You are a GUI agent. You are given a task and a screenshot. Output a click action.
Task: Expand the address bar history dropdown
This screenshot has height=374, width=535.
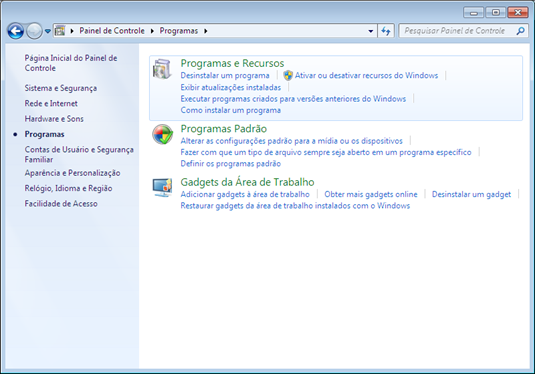click(371, 31)
